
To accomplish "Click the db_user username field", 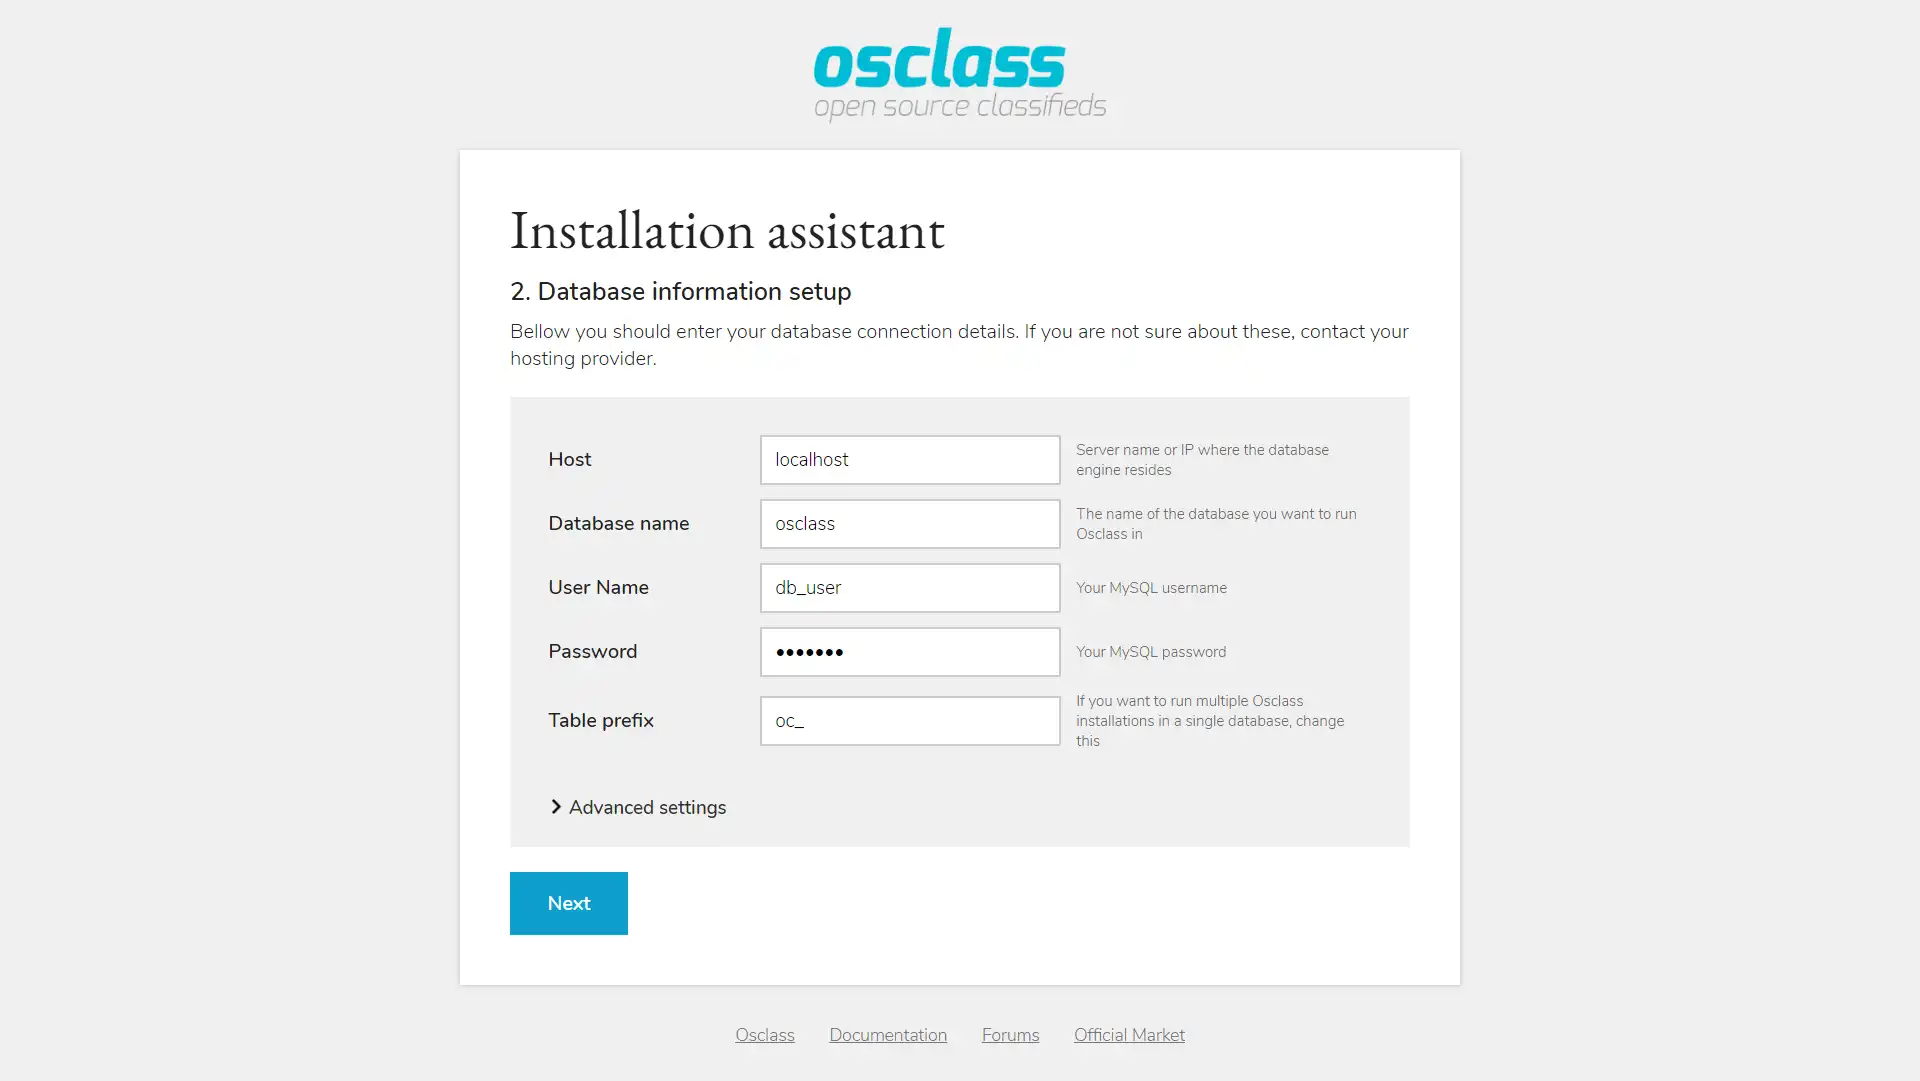I will click(909, 587).
